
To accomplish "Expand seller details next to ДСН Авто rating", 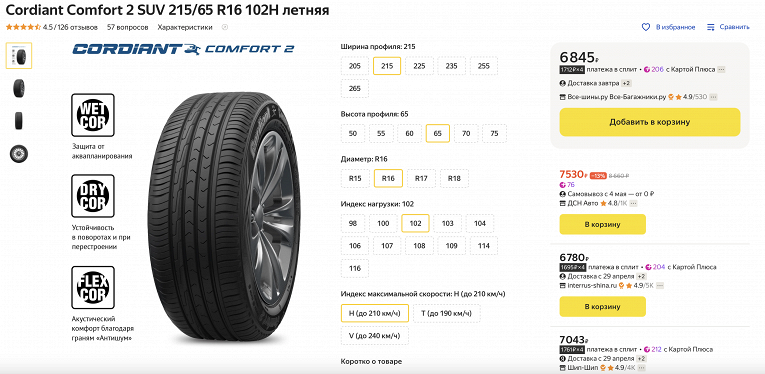I will [x=634, y=203].
